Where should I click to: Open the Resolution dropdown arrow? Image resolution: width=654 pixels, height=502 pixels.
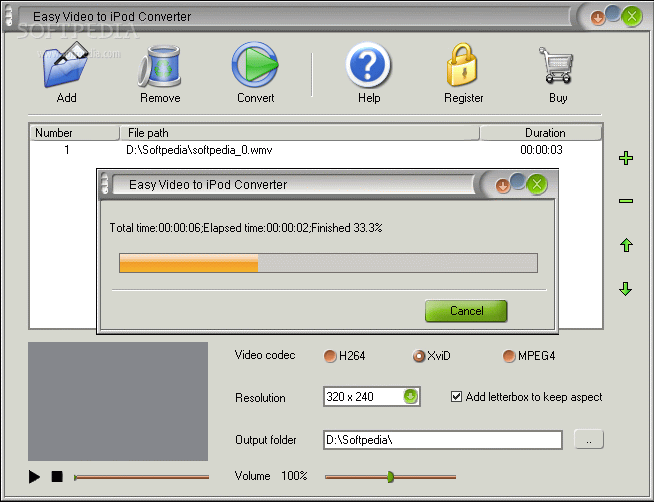pos(410,396)
